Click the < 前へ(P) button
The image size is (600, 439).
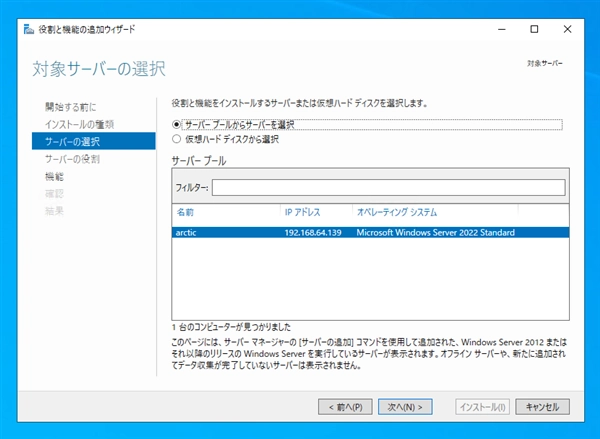[x=345, y=407]
